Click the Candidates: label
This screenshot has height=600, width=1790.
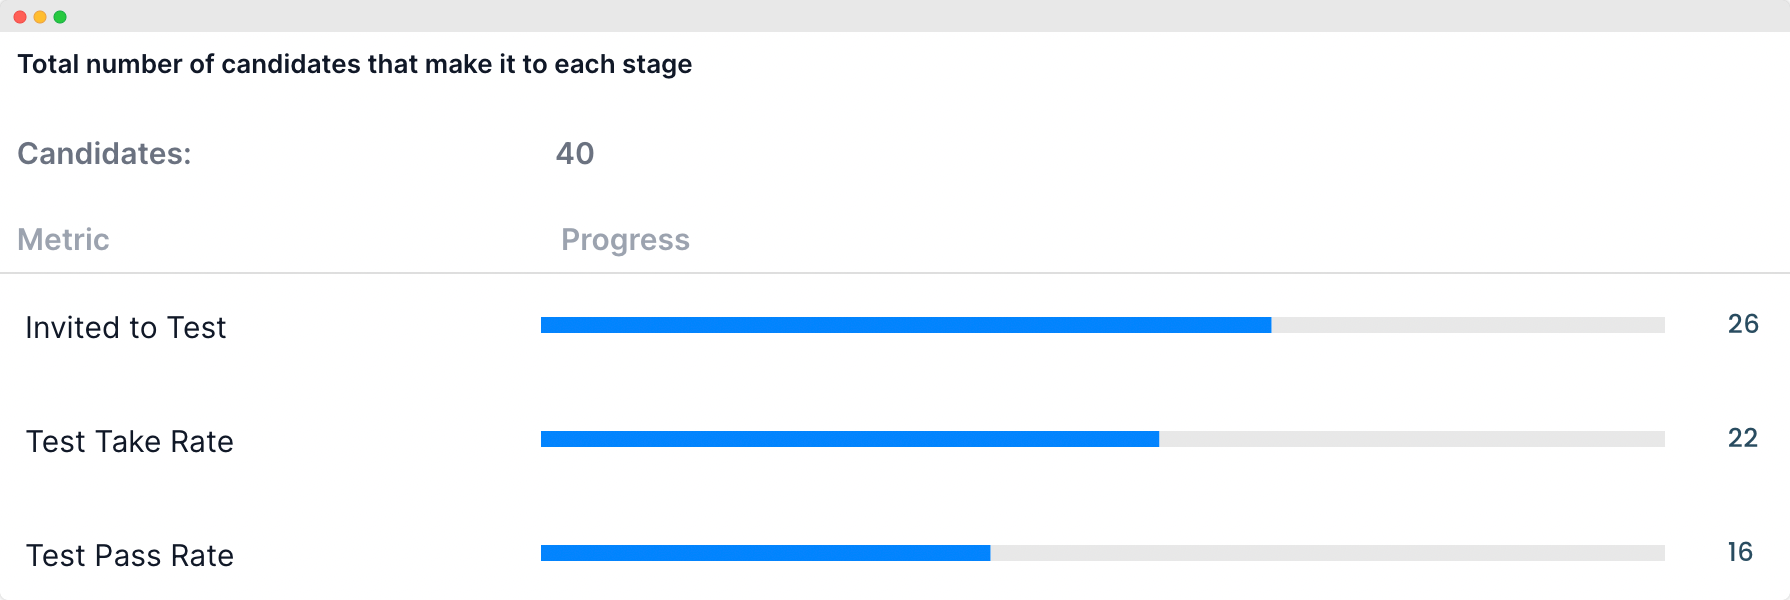(x=104, y=153)
